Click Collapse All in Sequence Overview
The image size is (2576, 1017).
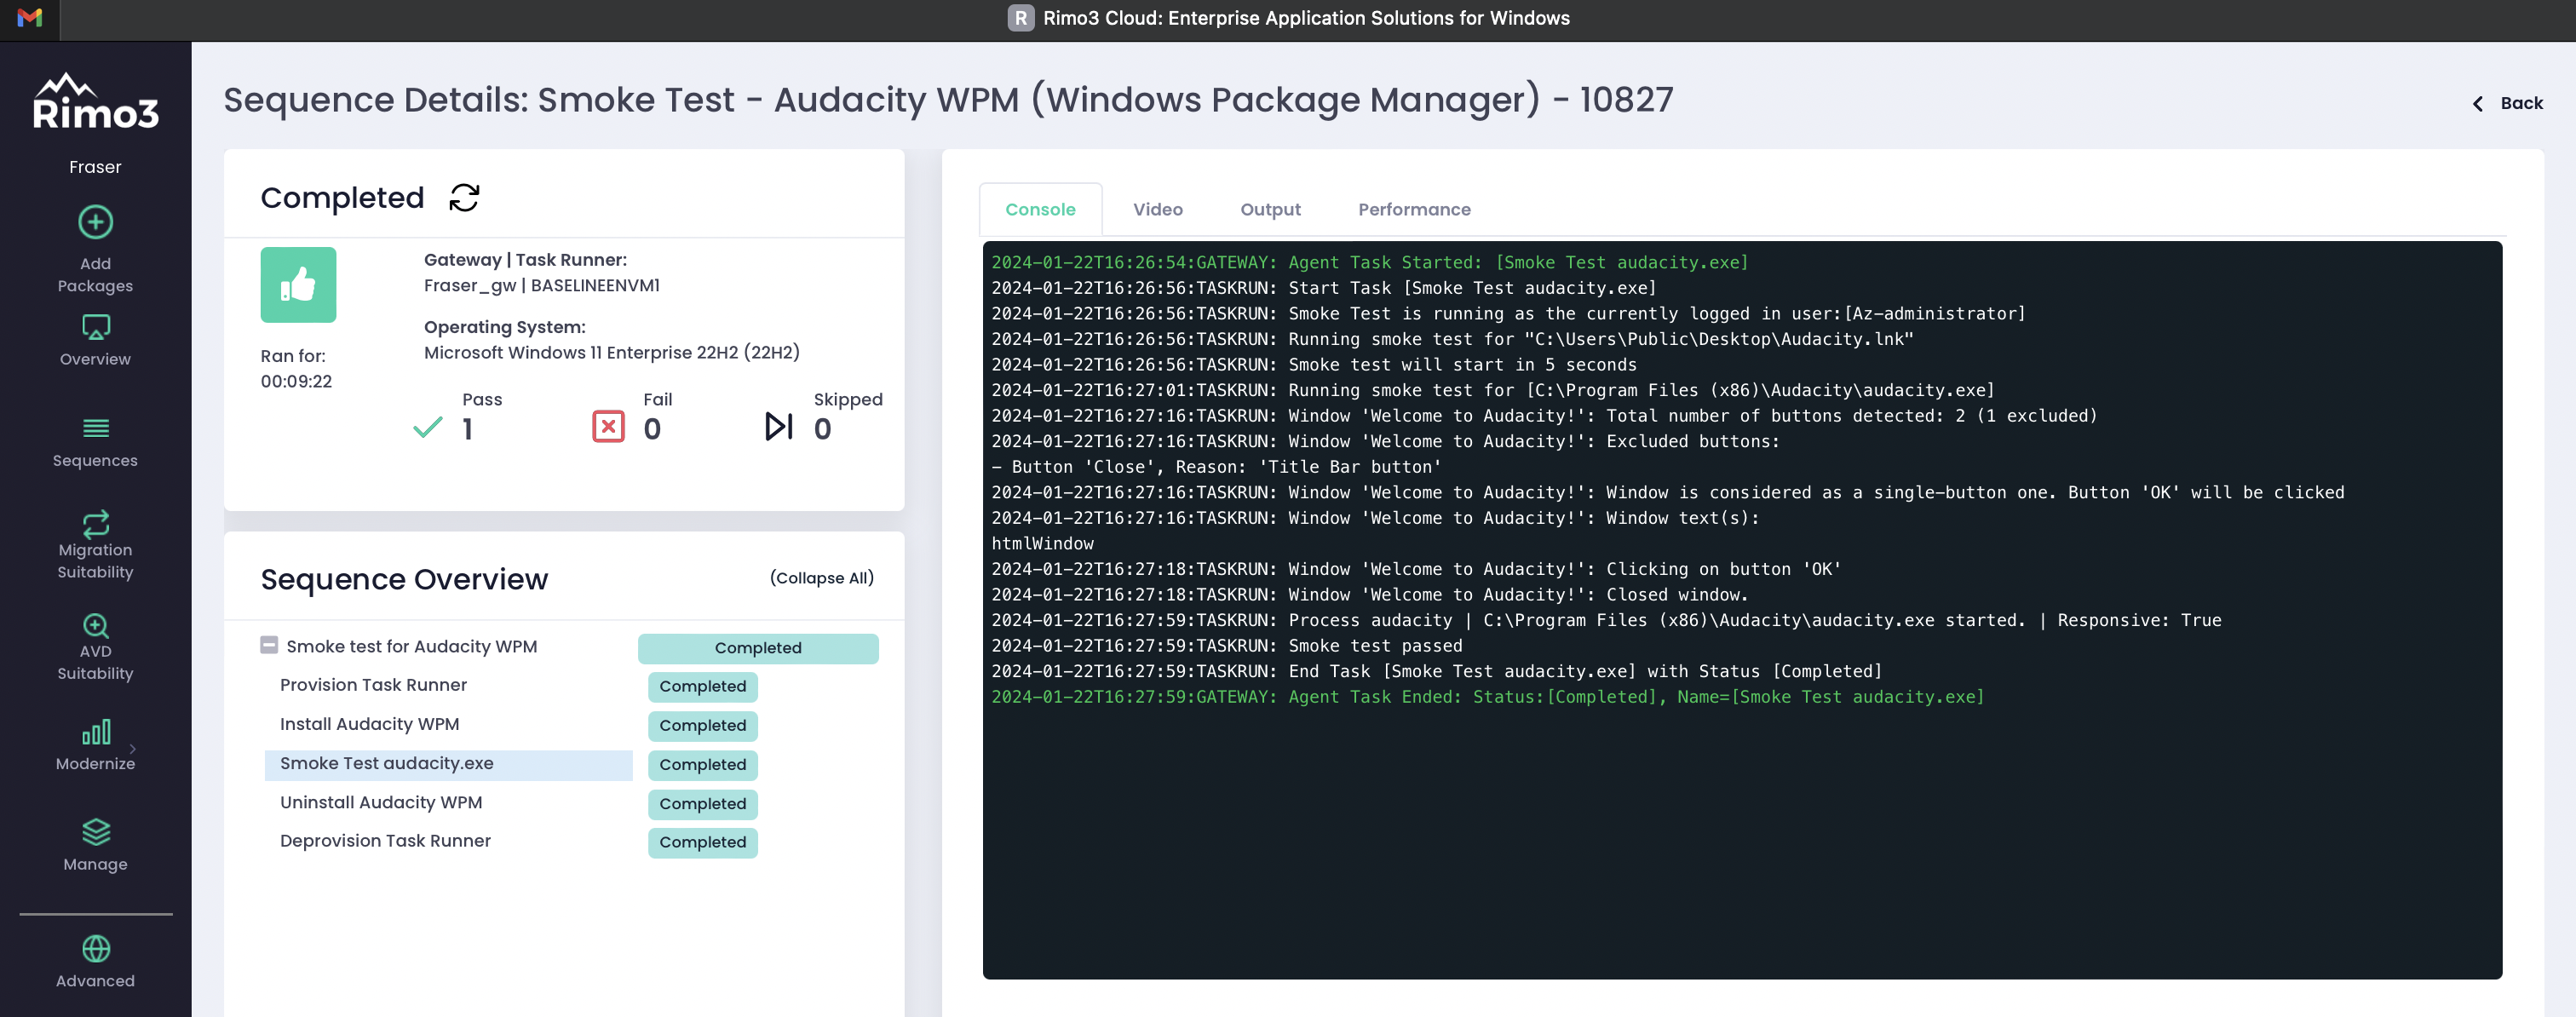pyautogui.click(x=821, y=578)
